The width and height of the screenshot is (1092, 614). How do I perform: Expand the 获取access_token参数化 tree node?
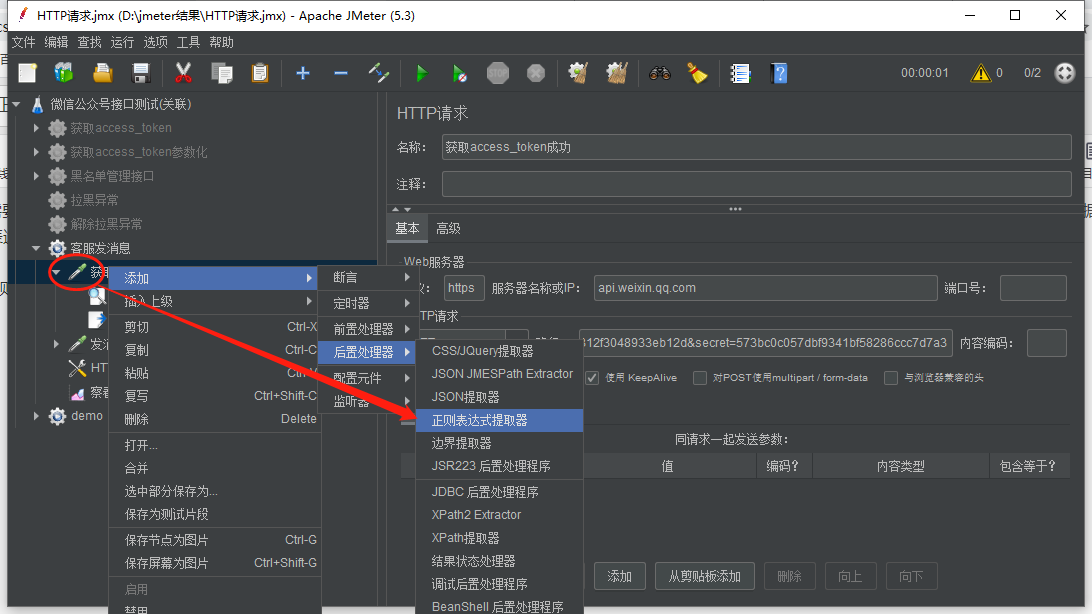coord(36,152)
